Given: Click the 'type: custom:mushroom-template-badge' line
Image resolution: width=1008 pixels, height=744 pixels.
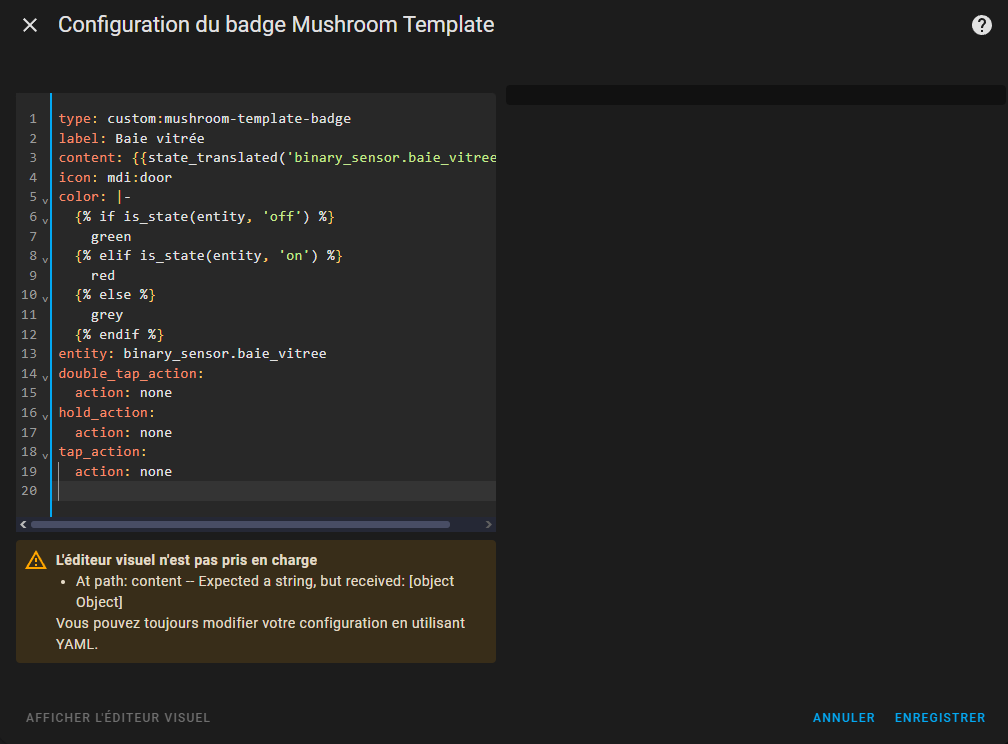Looking at the screenshot, I should pos(204,119).
